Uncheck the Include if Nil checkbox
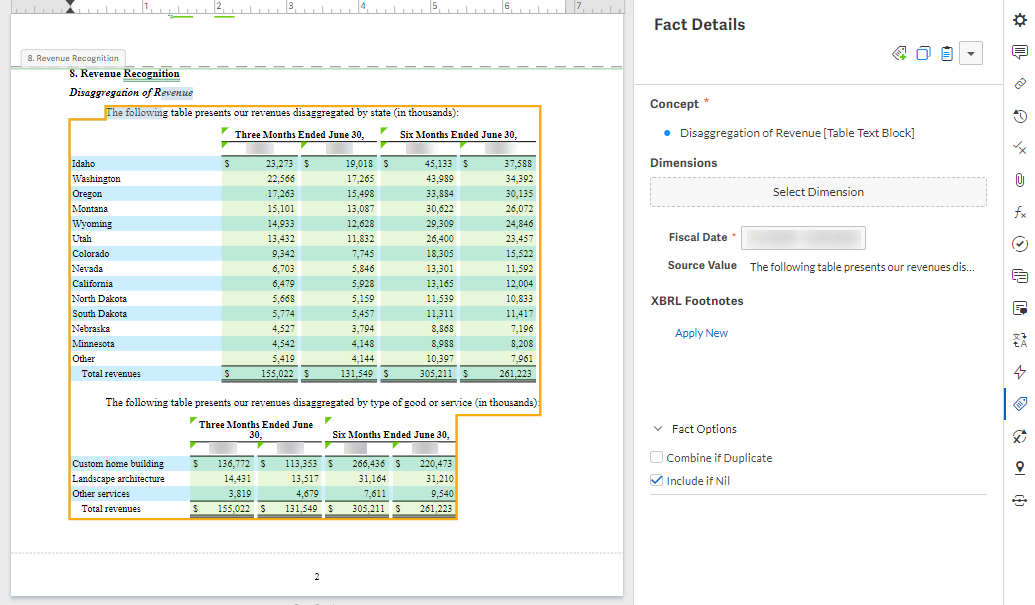 tap(657, 481)
